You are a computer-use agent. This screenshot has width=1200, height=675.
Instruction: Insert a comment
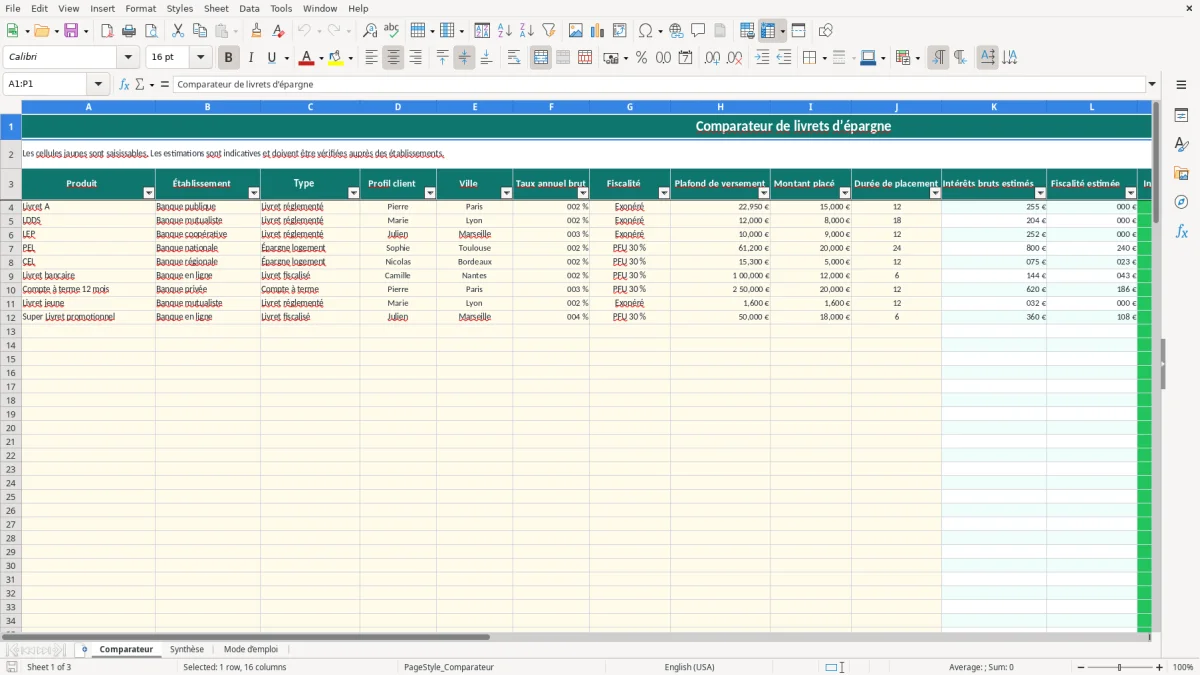(x=698, y=31)
